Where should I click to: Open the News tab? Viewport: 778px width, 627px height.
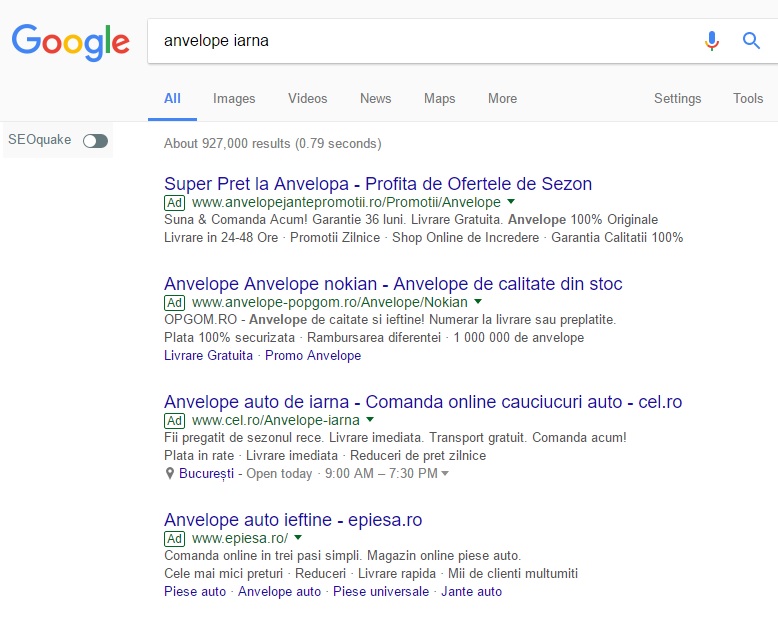tap(375, 98)
